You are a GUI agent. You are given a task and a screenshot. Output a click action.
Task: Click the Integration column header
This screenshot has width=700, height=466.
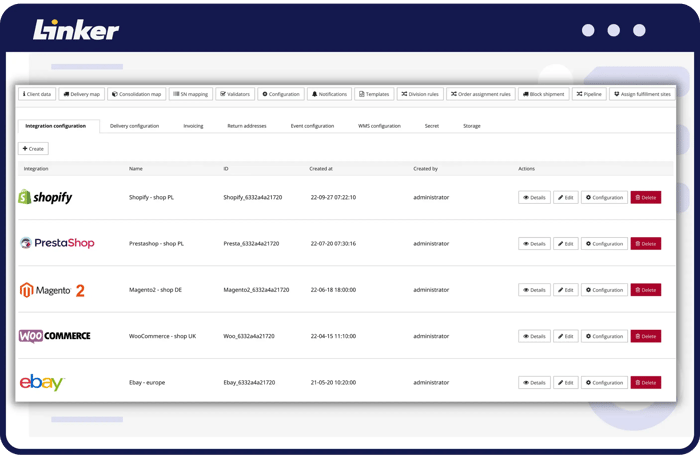click(x=36, y=169)
